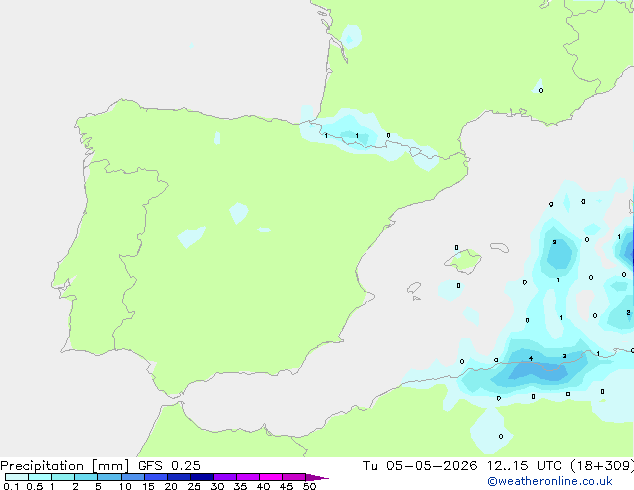This screenshot has height=490, width=634.
Task: Click the '25' legend scale label
Action: point(194,486)
